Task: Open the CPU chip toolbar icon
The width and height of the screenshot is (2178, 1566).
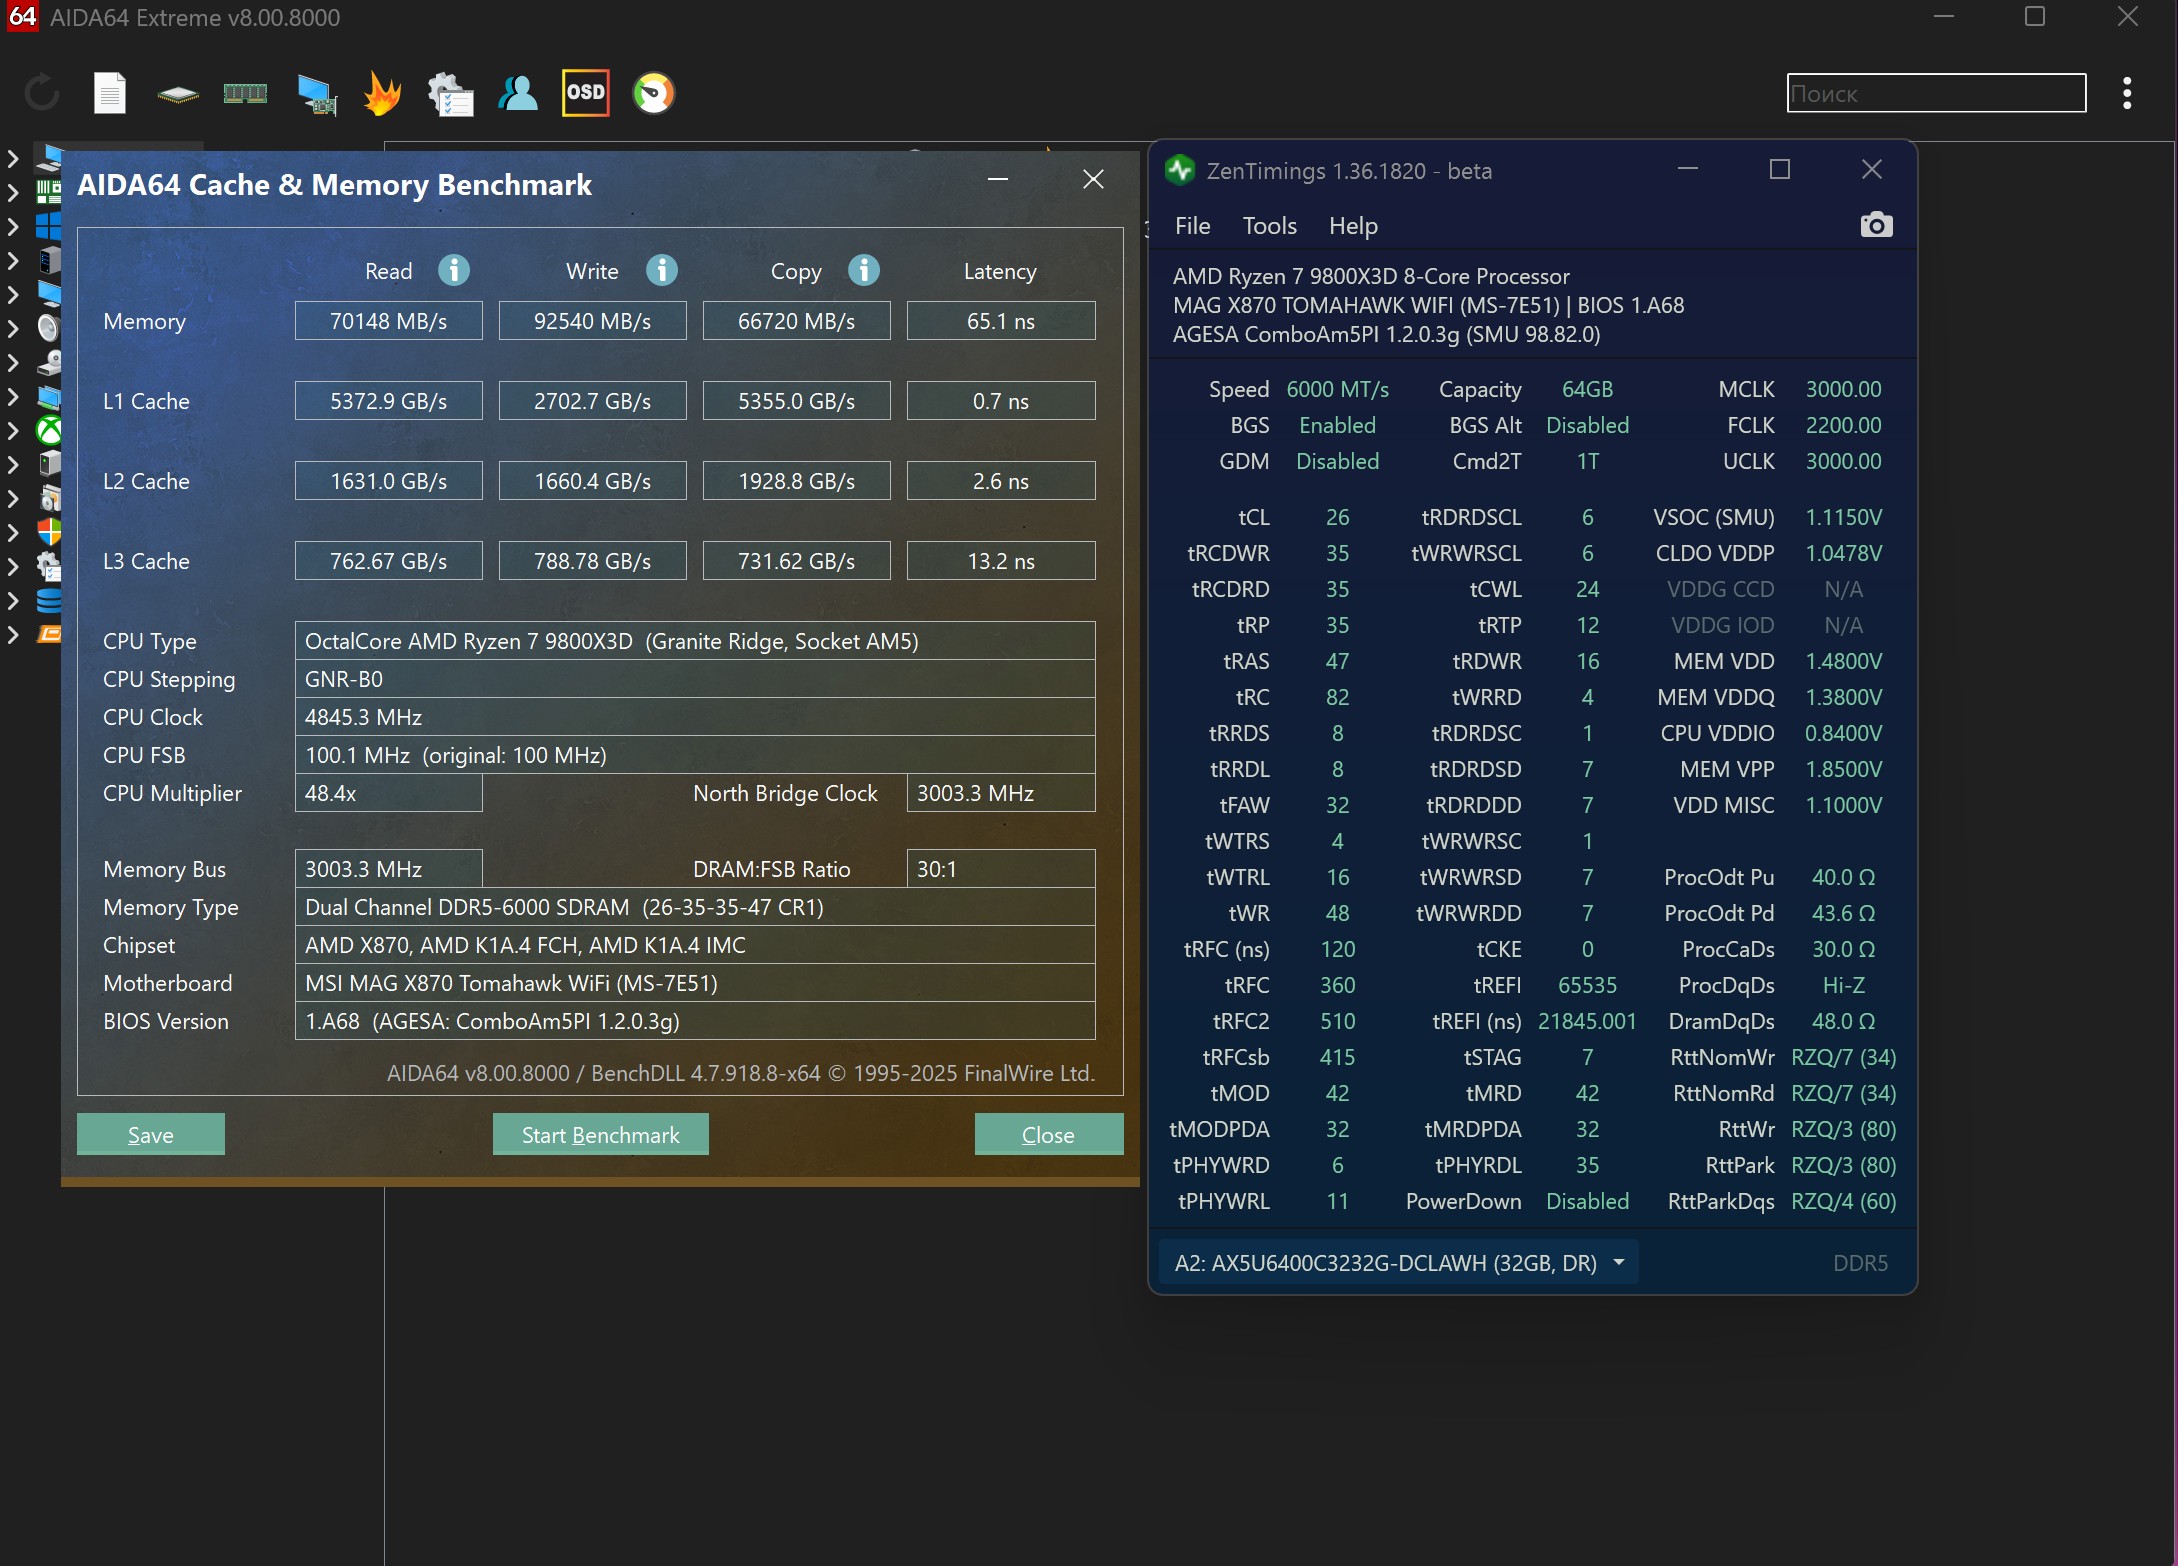Action: 178,94
